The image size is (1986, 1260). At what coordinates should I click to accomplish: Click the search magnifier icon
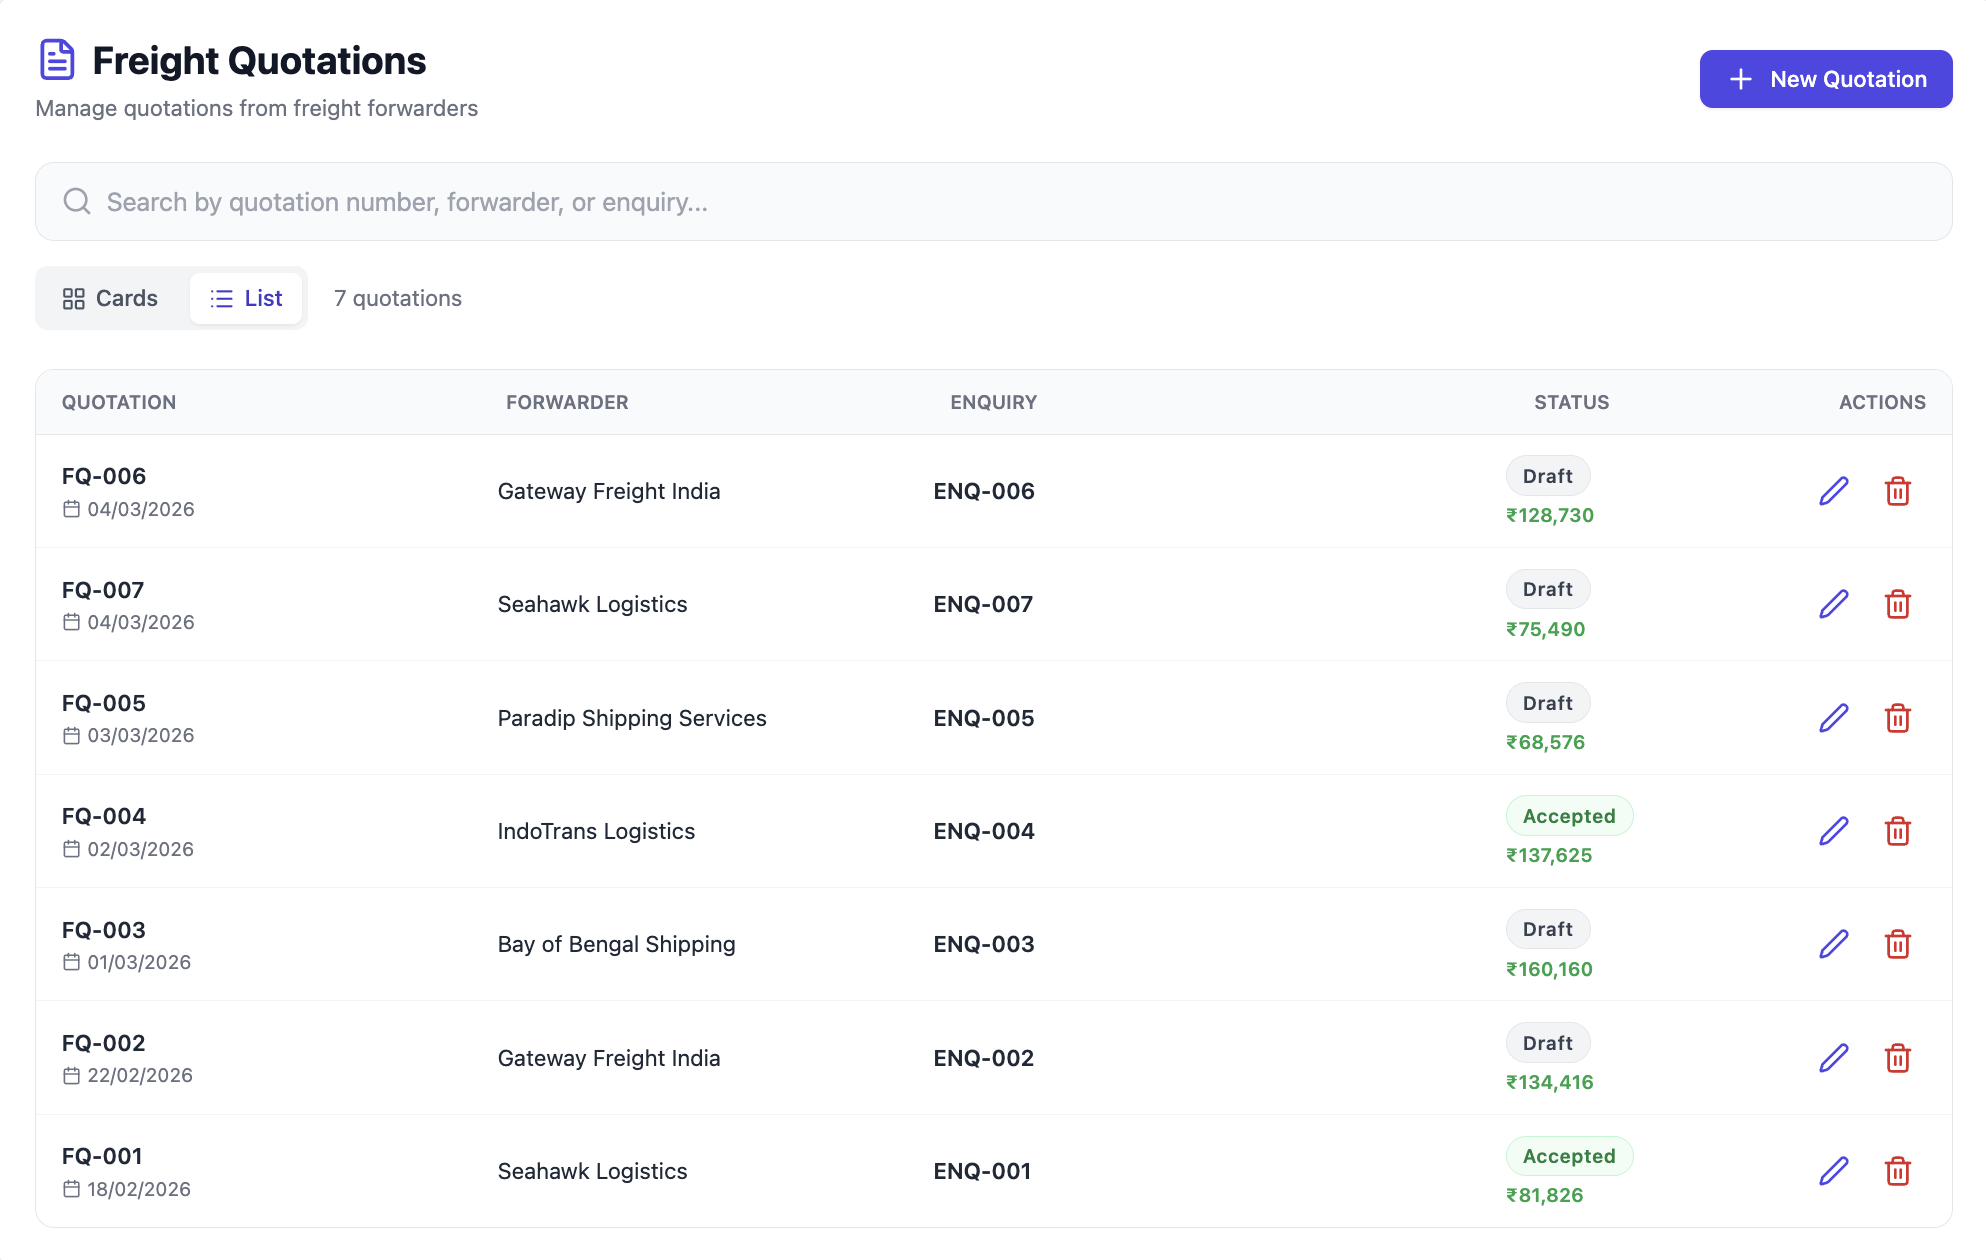click(x=77, y=201)
